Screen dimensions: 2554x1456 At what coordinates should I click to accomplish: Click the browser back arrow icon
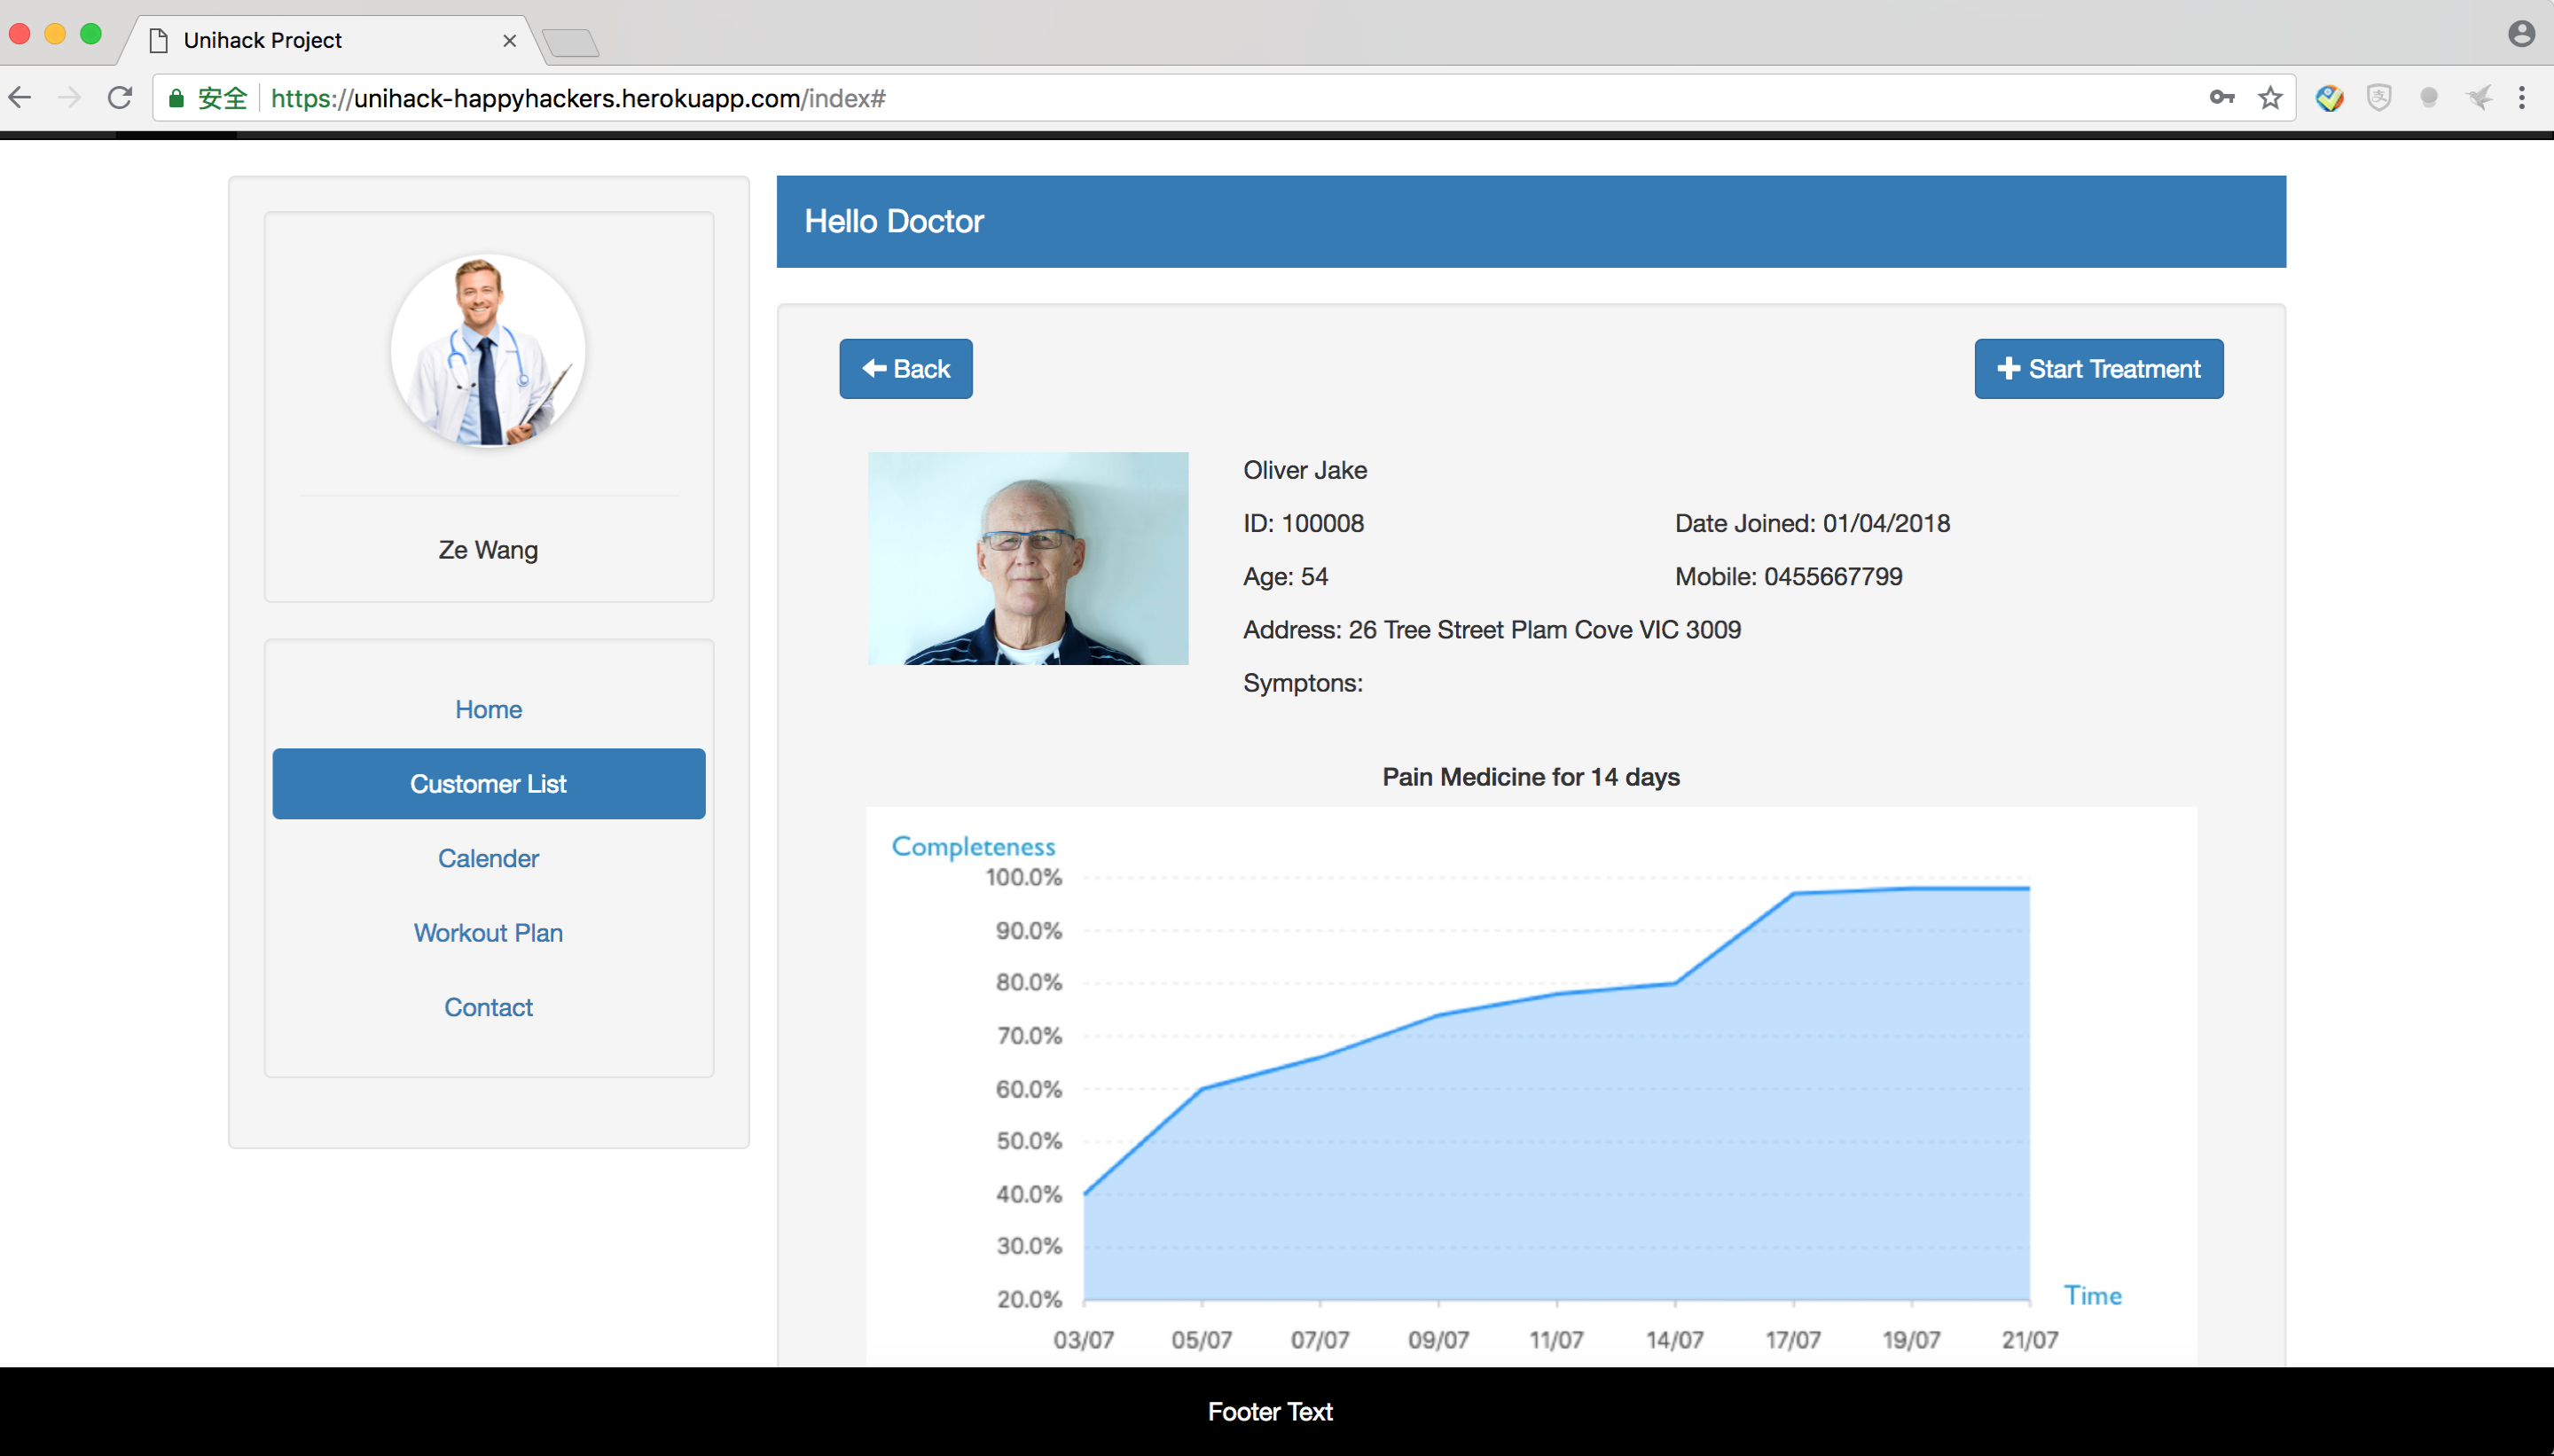21,98
